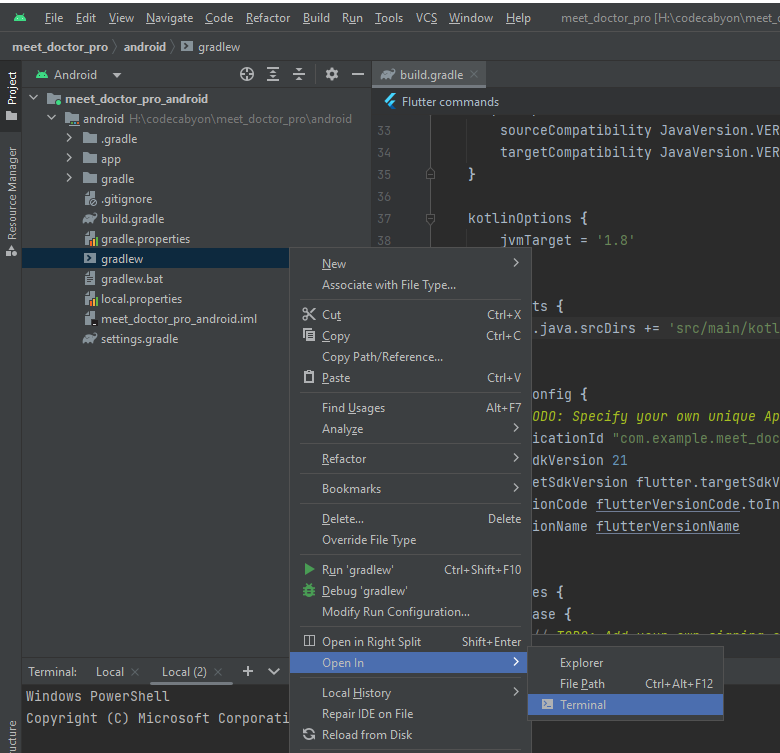Image resolution: width=780 pixels, height=753 pixels.
Task: Open Project panel settings gear
Action: pos(332,74)
